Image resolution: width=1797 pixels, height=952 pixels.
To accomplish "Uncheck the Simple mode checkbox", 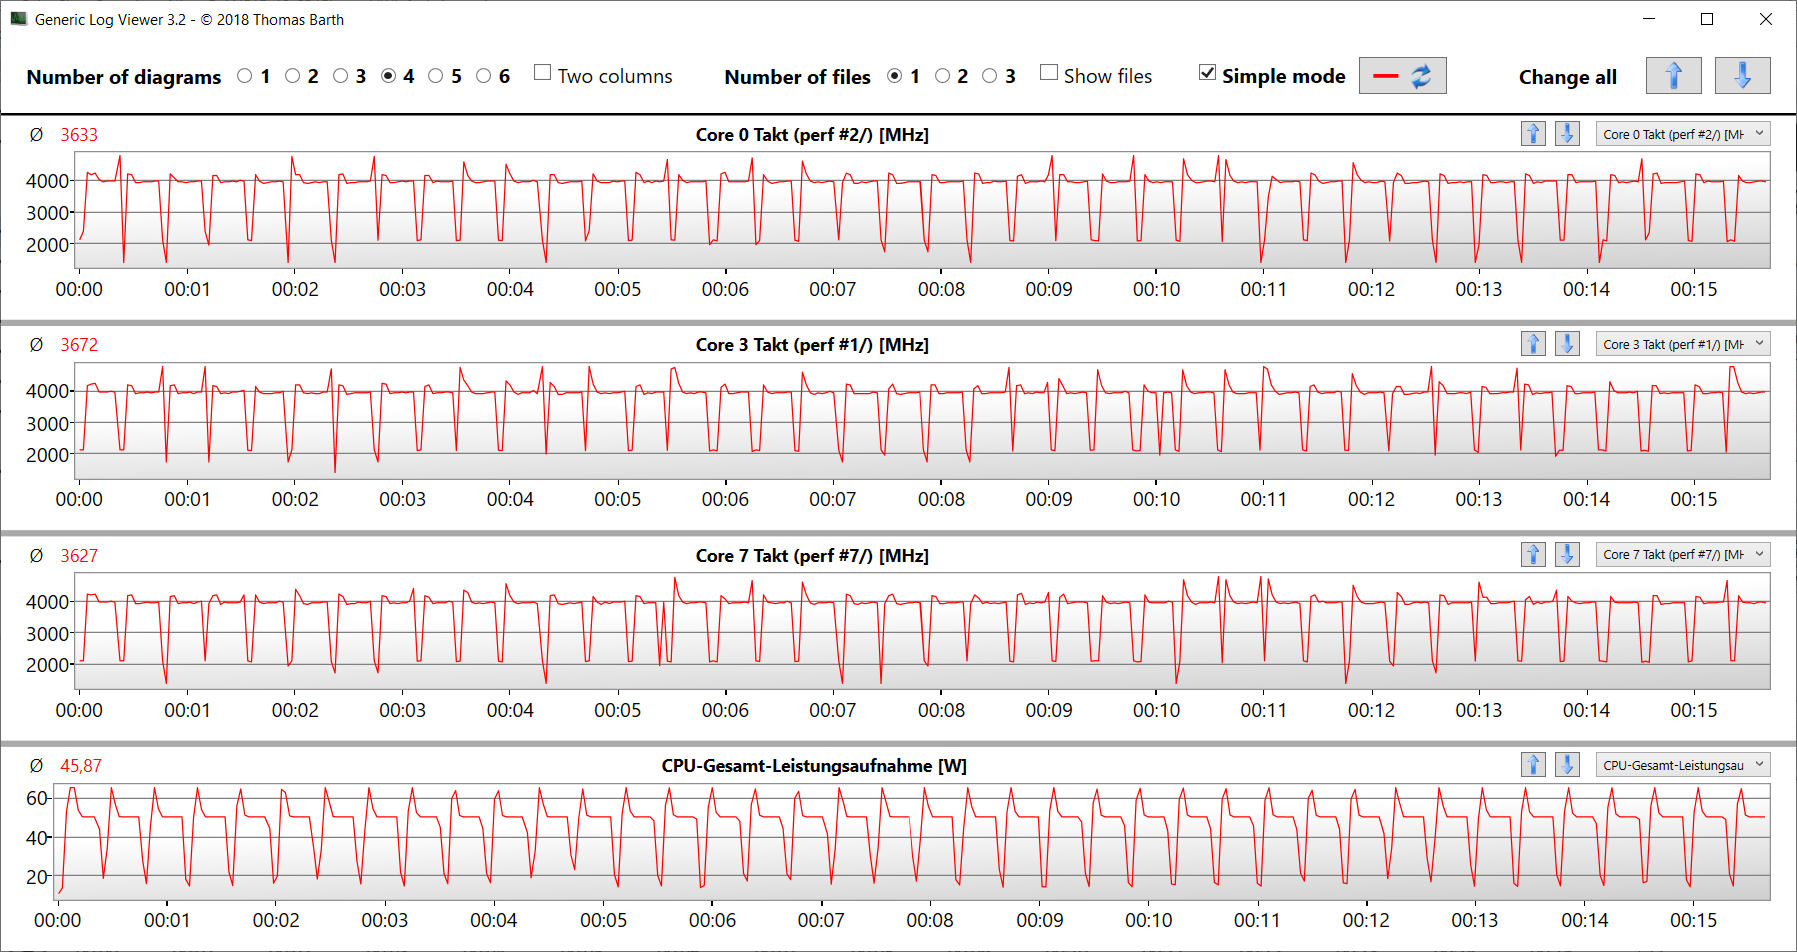I will pyautogui.click(x=1208, y=73).
